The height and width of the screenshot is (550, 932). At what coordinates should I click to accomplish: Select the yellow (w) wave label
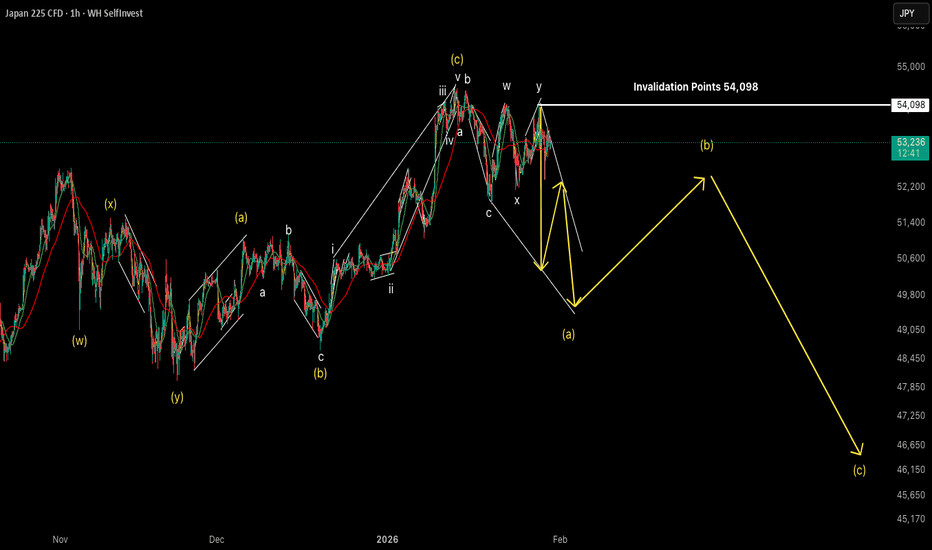tap(79, 340)
